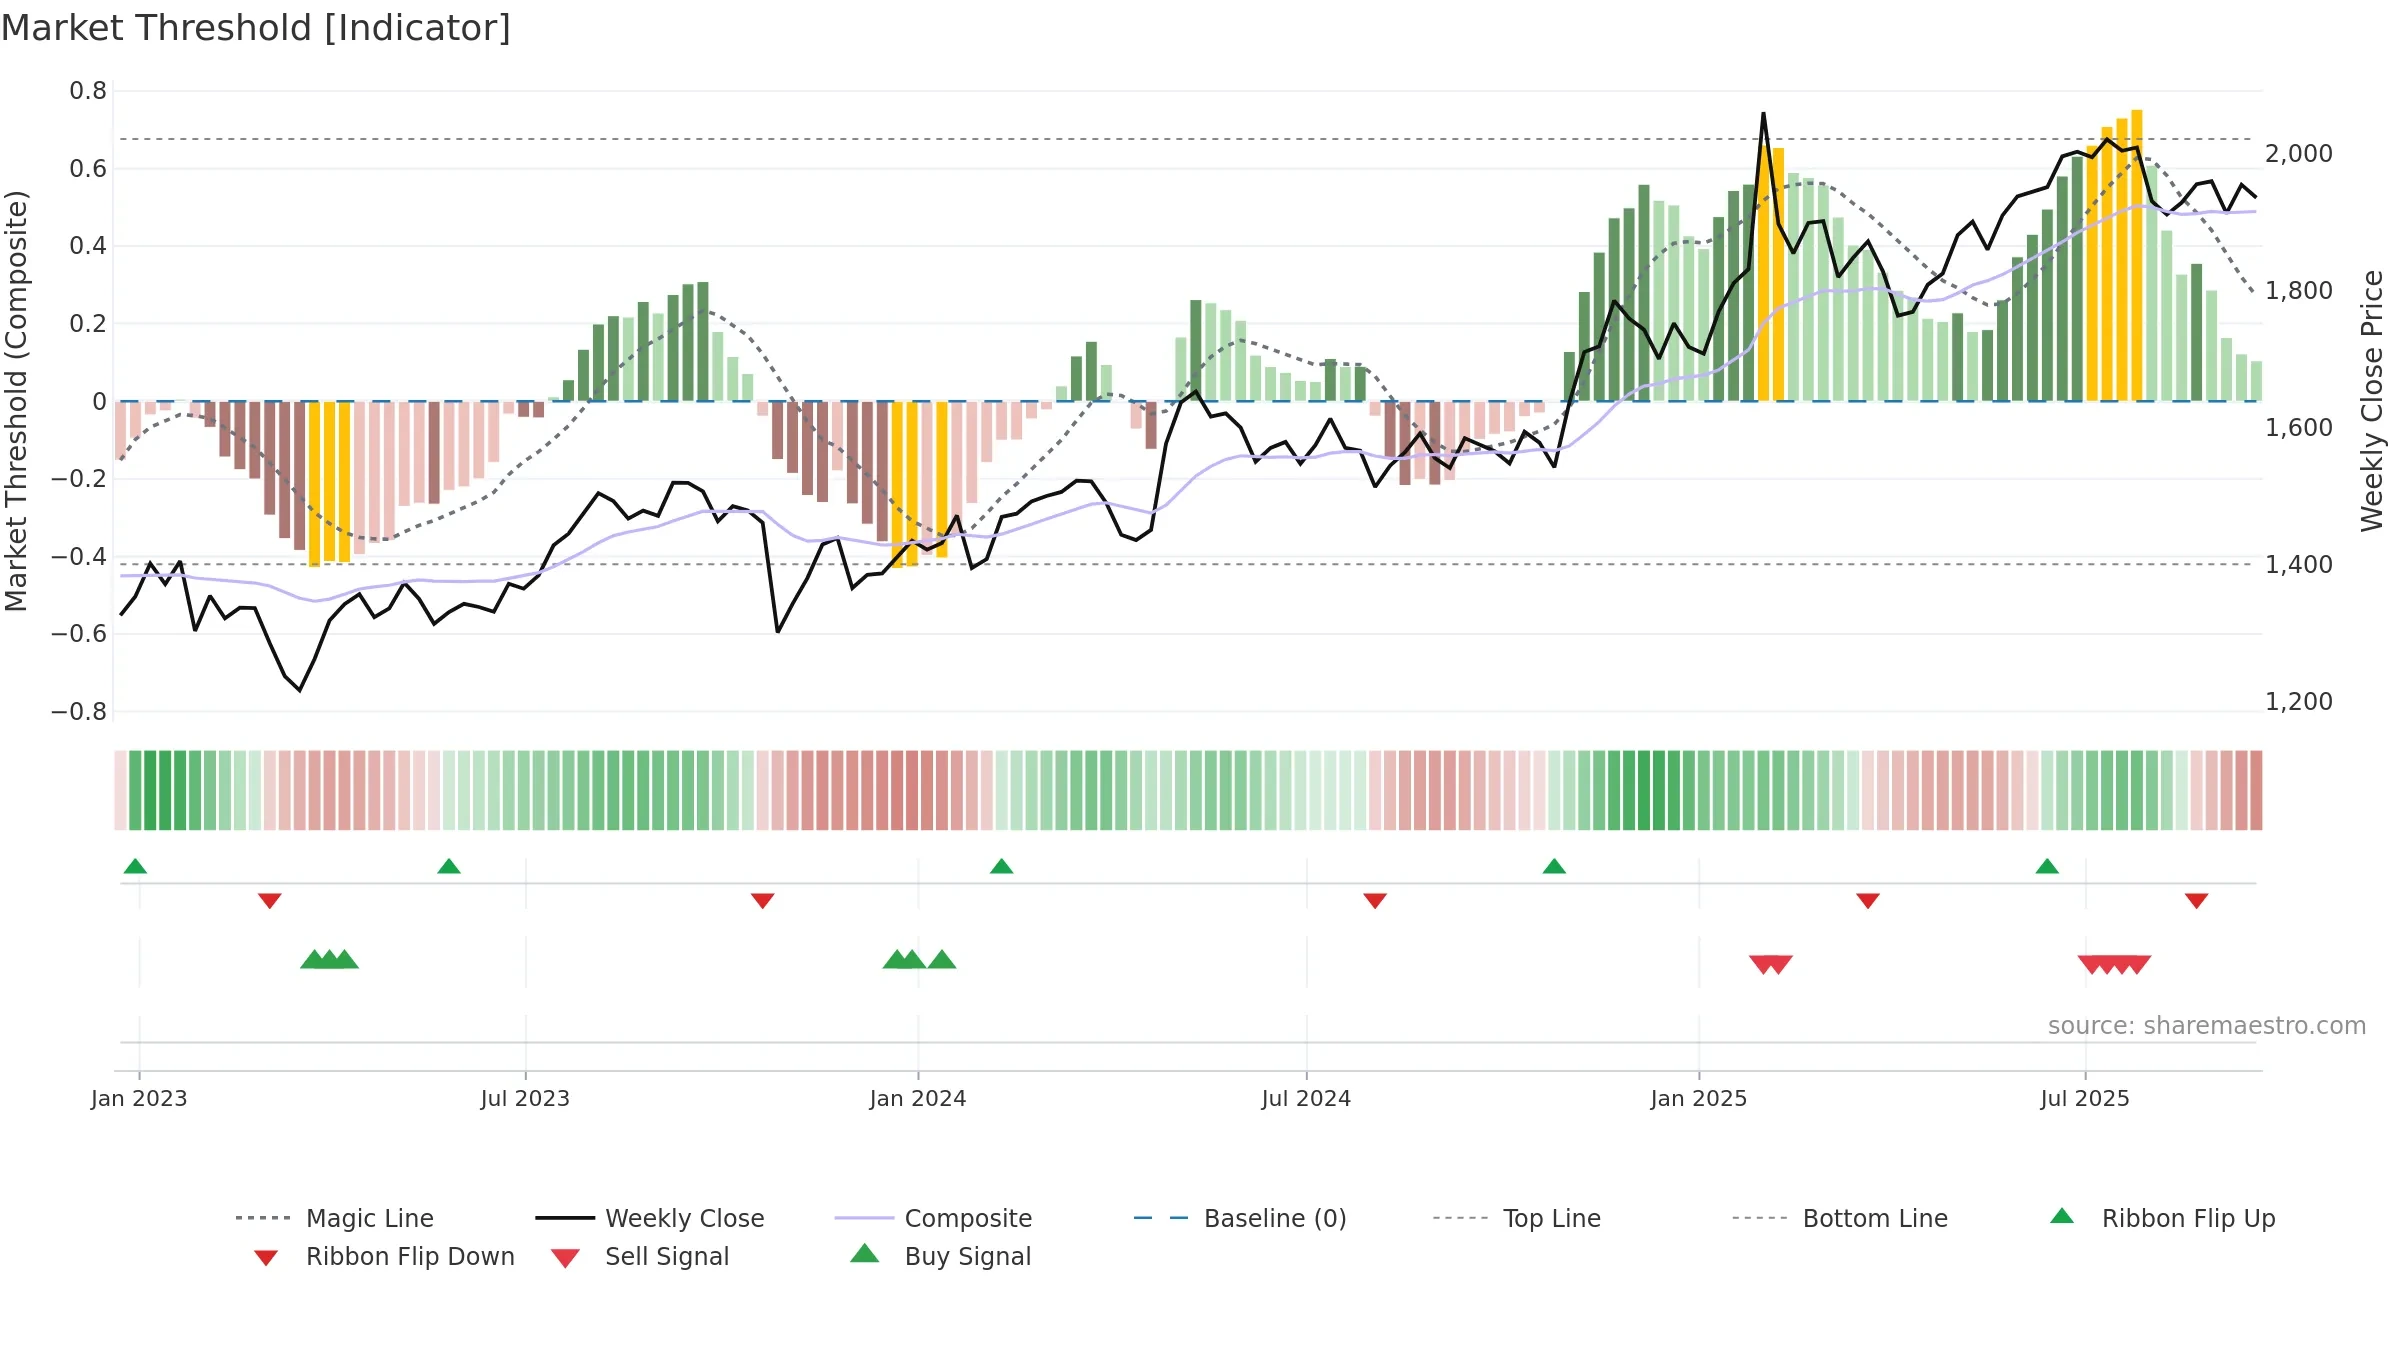
Task: Click the tallest yellow bar near Jul 2025
Action: pos(2137,255)
